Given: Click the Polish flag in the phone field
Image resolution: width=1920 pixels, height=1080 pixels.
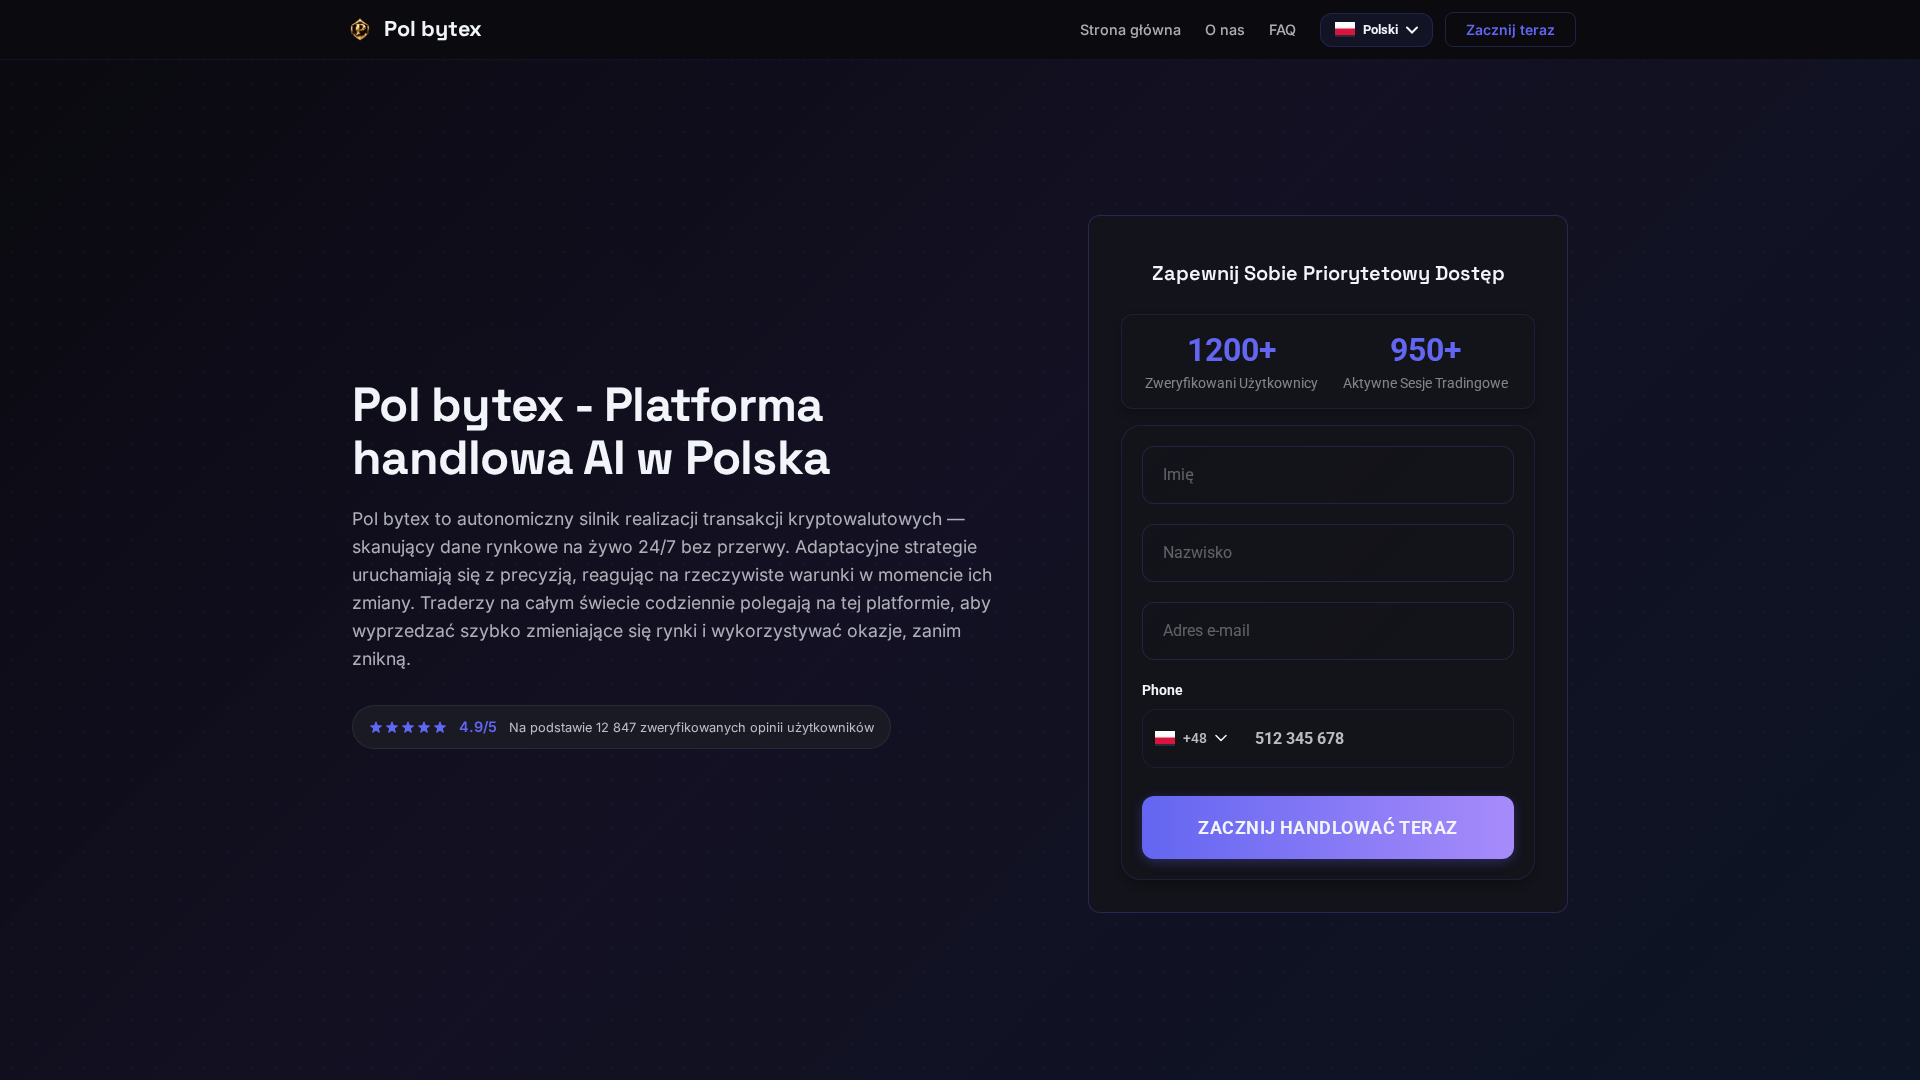Looking at the screenshot, I should 1164,738.
